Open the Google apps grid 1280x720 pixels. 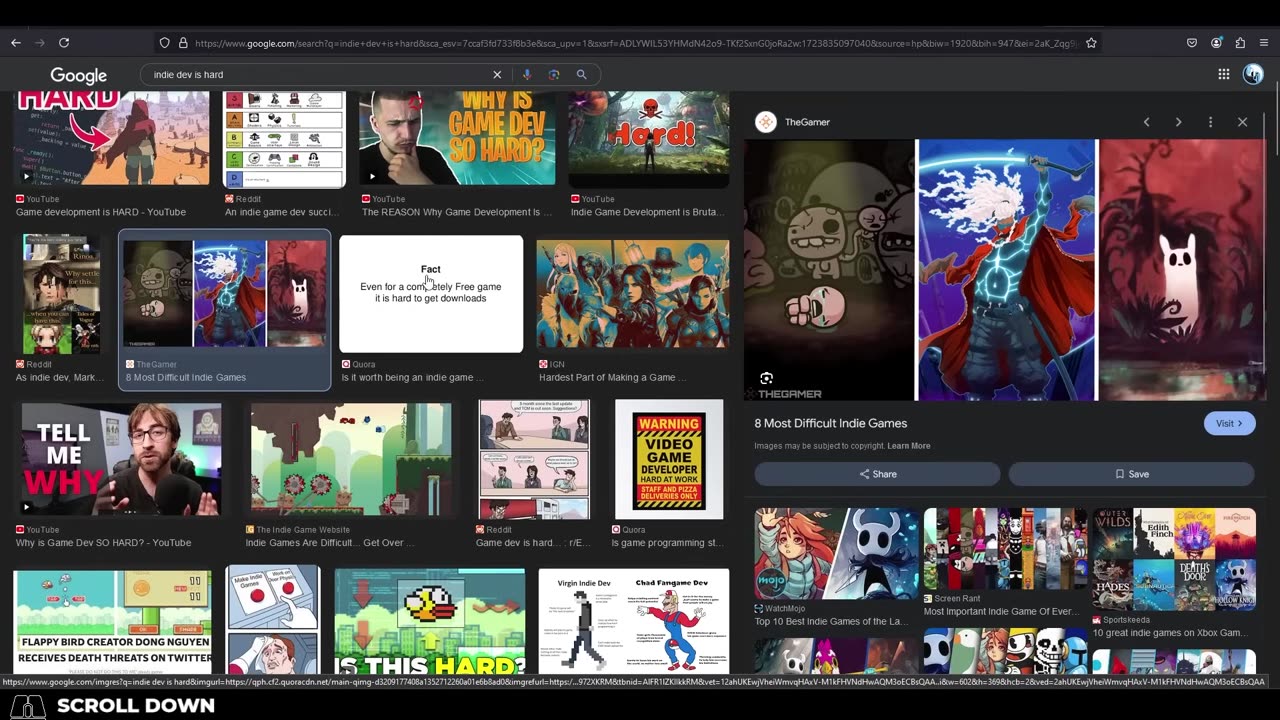coord(1223,74)
